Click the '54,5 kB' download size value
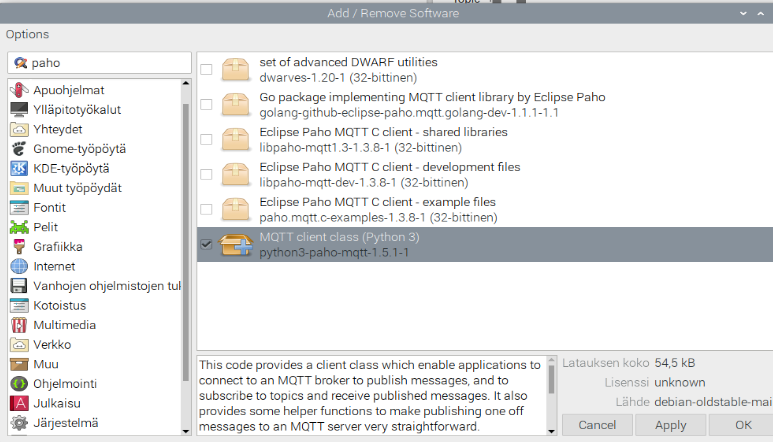This screenshot has height=442, width=773. click(x=674, y=363)
